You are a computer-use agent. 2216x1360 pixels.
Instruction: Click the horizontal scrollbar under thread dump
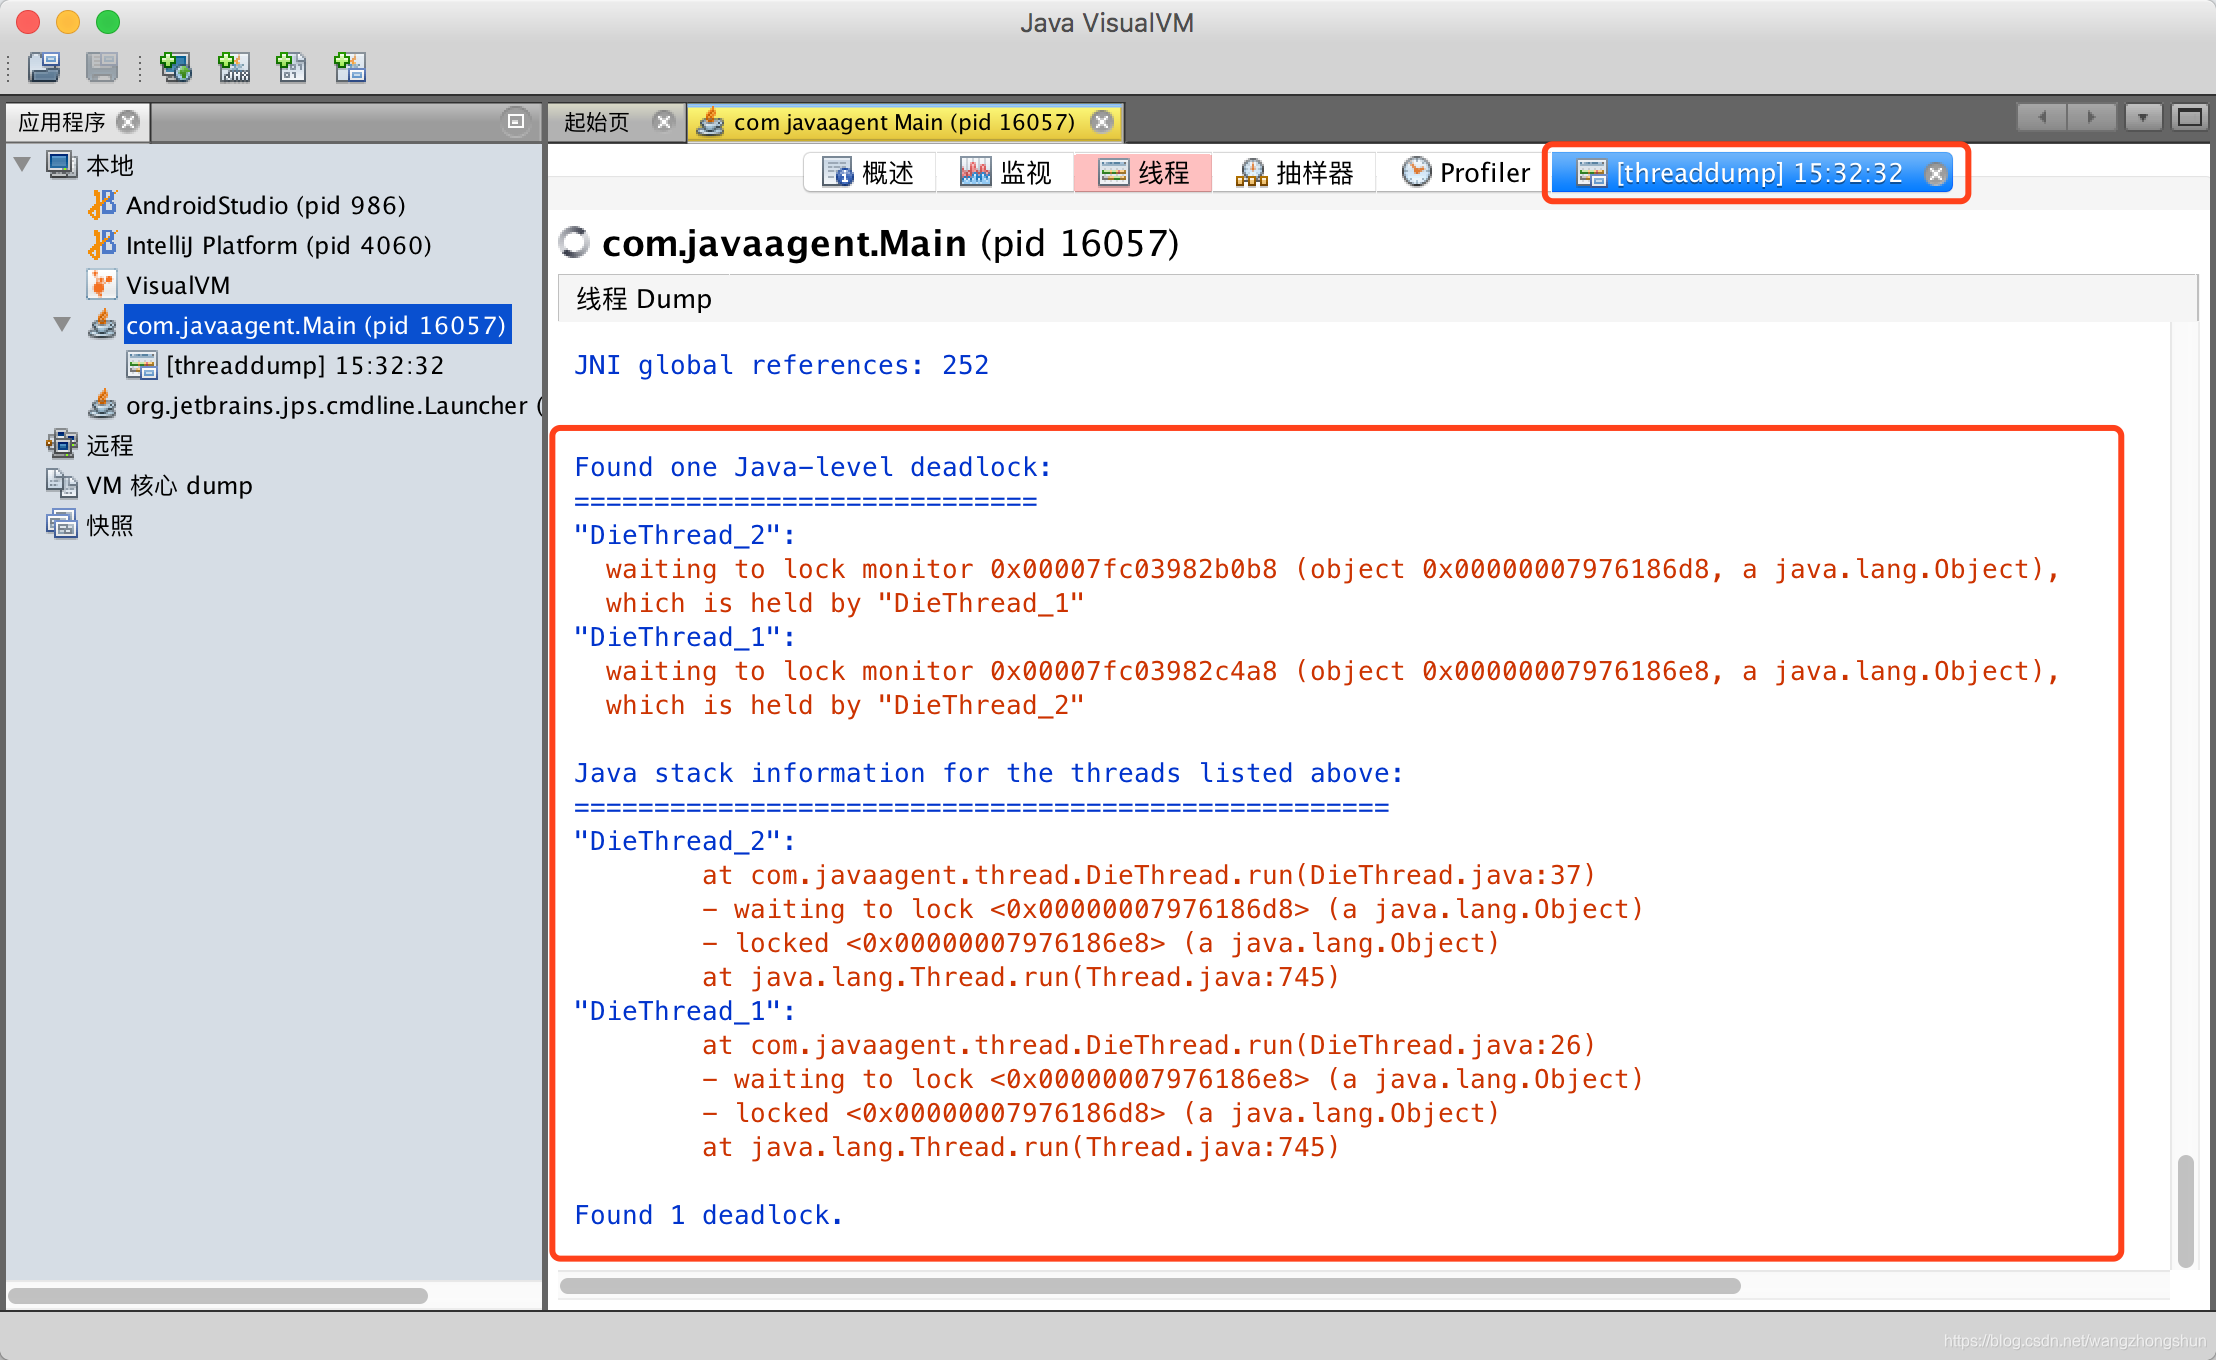(x=1150, y=1285)
